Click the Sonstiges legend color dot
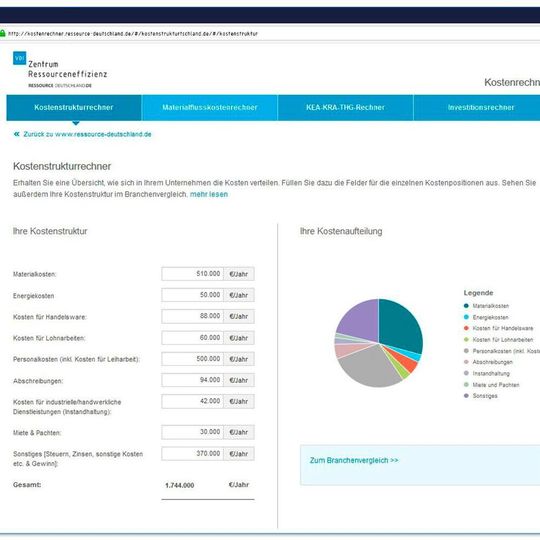Viewport: 540px width, 540px height. coord(466,395)
